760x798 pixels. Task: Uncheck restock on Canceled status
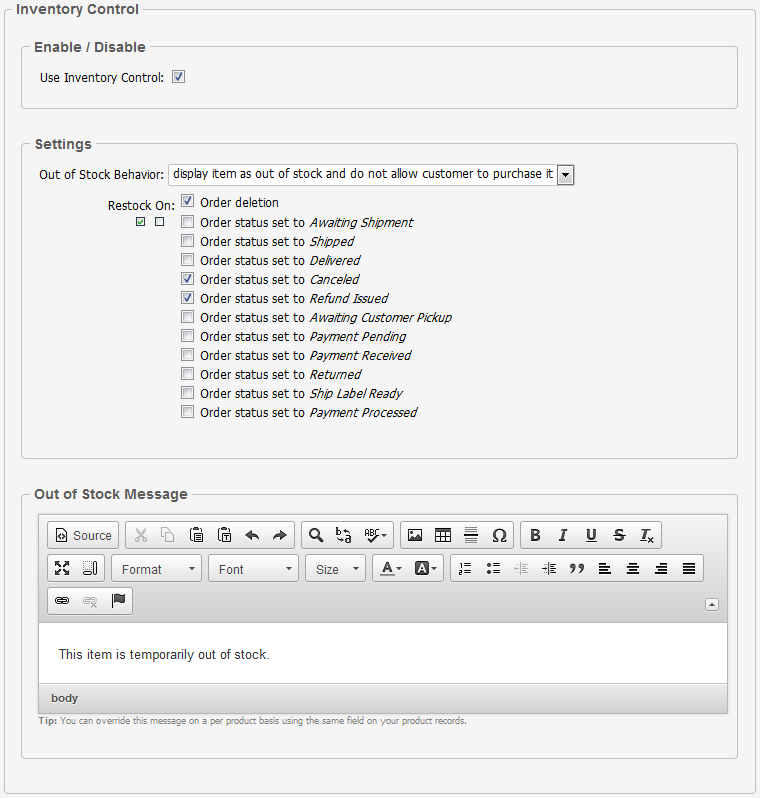pyautogui.click(x=188, y=279)
